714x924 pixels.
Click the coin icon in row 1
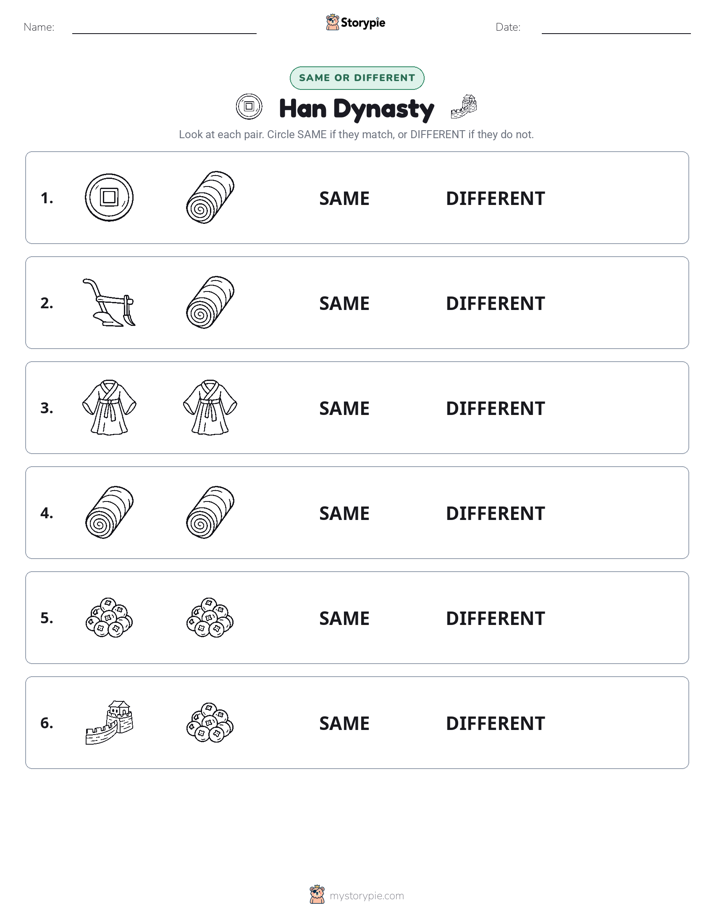109,197
